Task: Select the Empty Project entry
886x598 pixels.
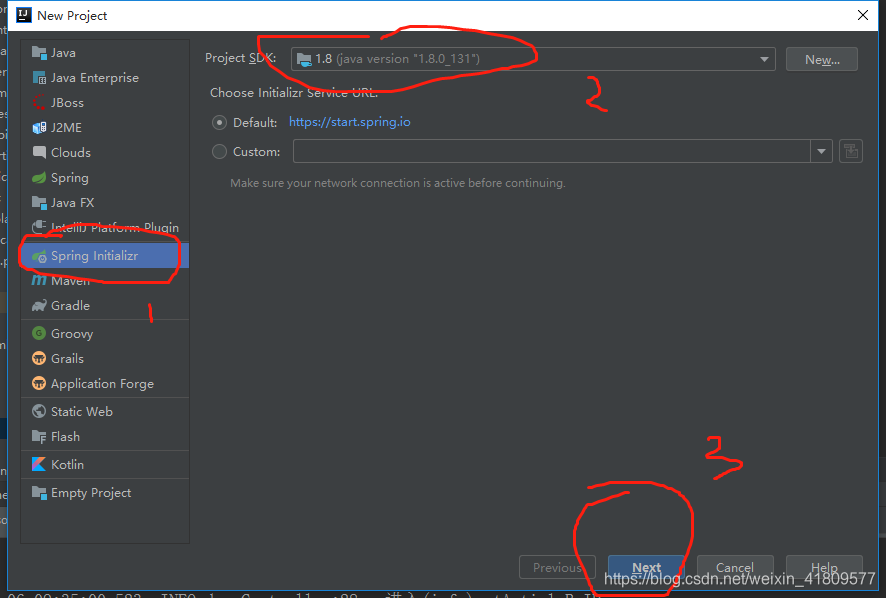Action: [105, 493]
